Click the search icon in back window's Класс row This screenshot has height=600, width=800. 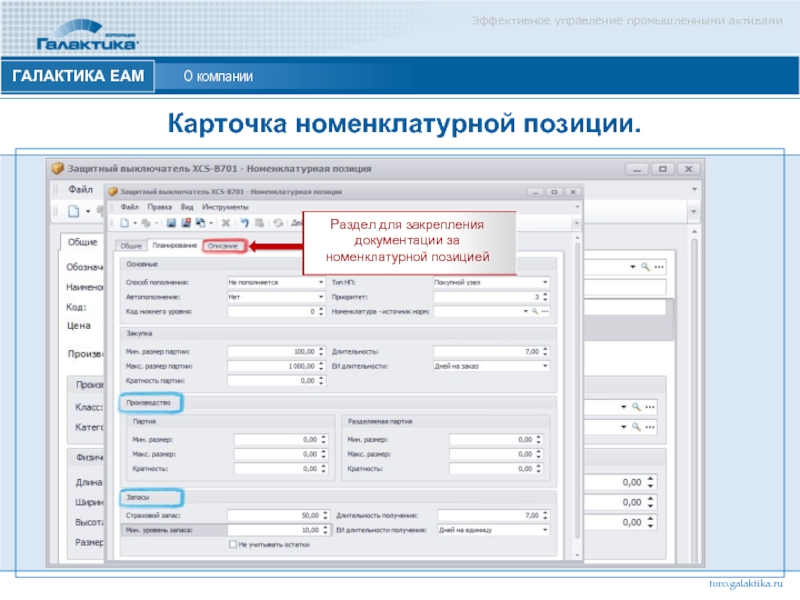click(x=636, y=407)
